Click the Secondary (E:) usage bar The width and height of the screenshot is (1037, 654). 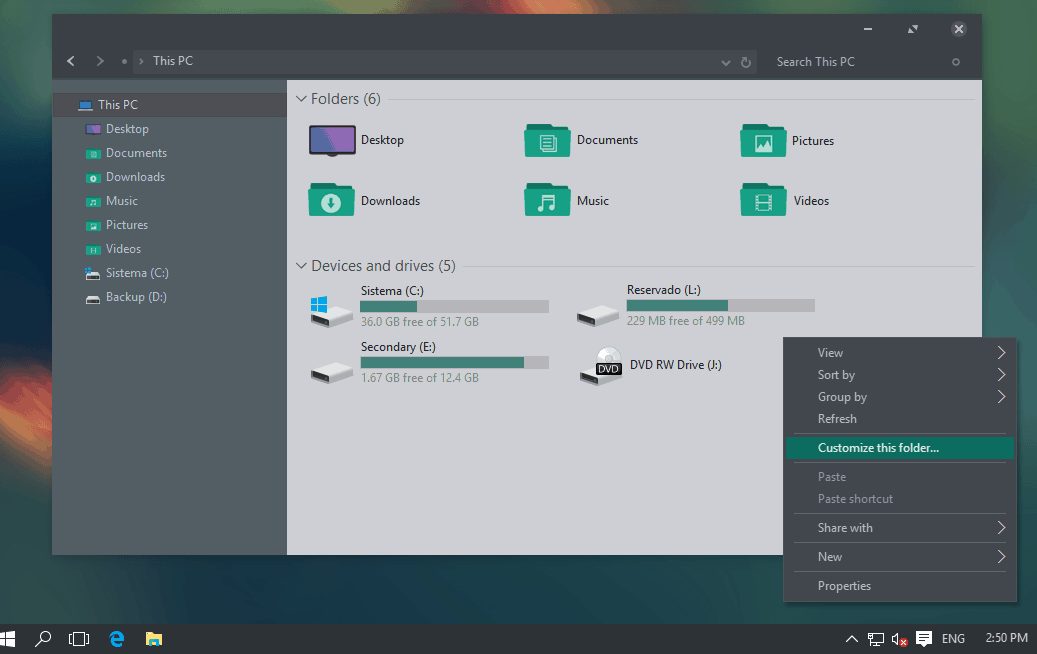454,362
